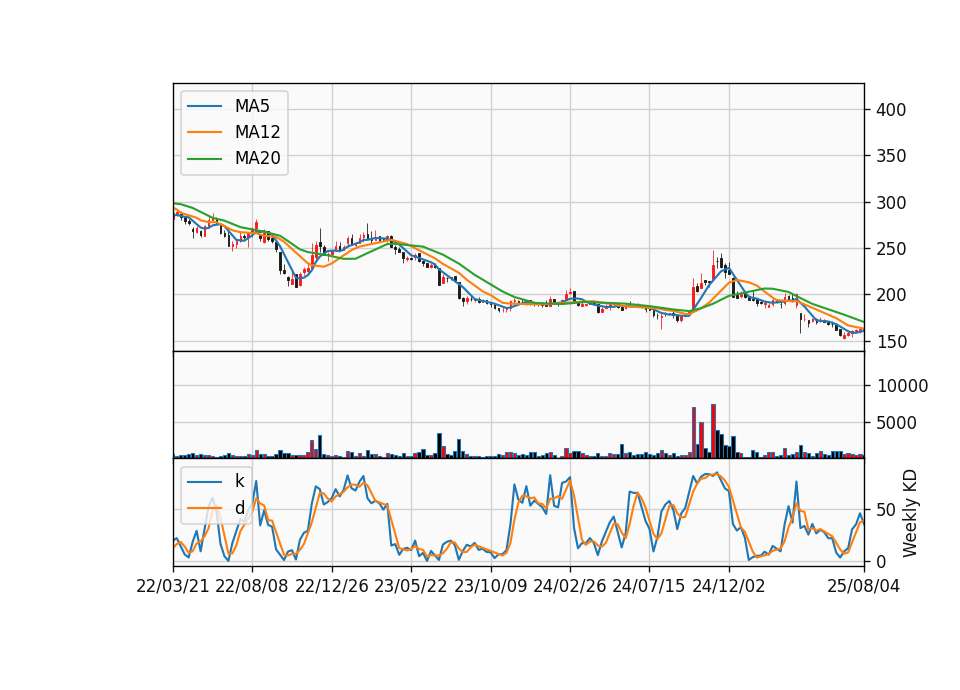Click the 250 price axis tick
960x690 pixels.
[891, 249]
